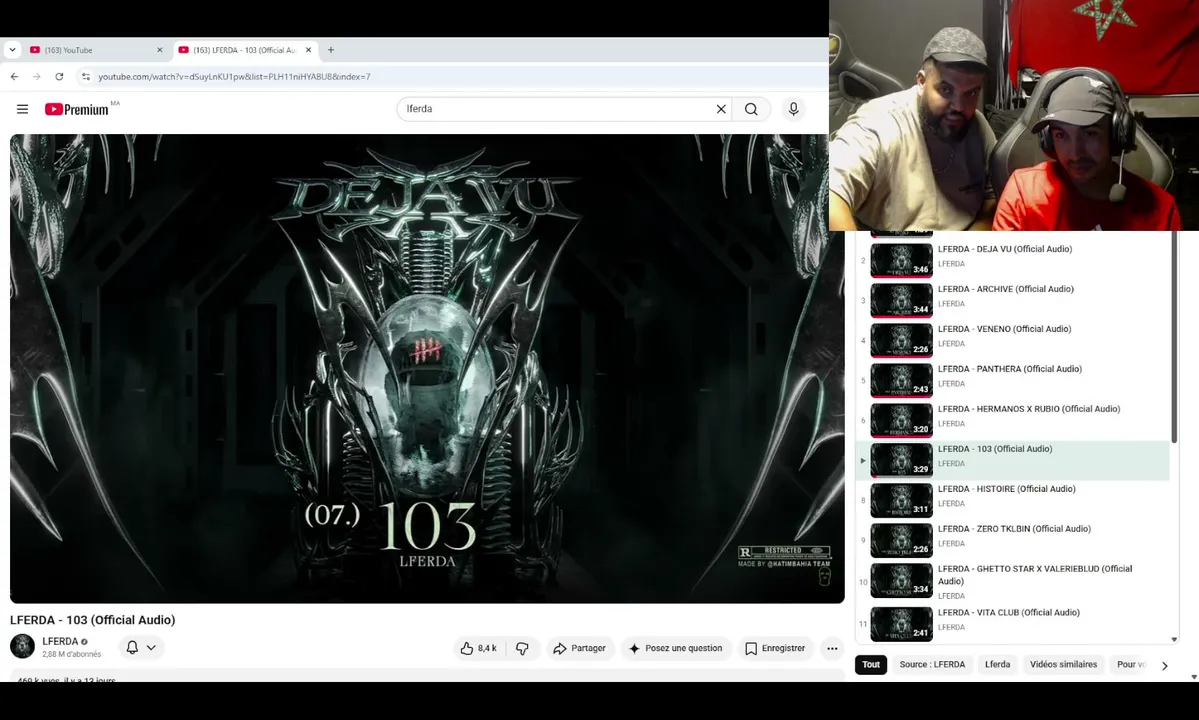
Task: Click the HISTOIRE thumbnail with 3:11 duration
Action: pos(902,500)
